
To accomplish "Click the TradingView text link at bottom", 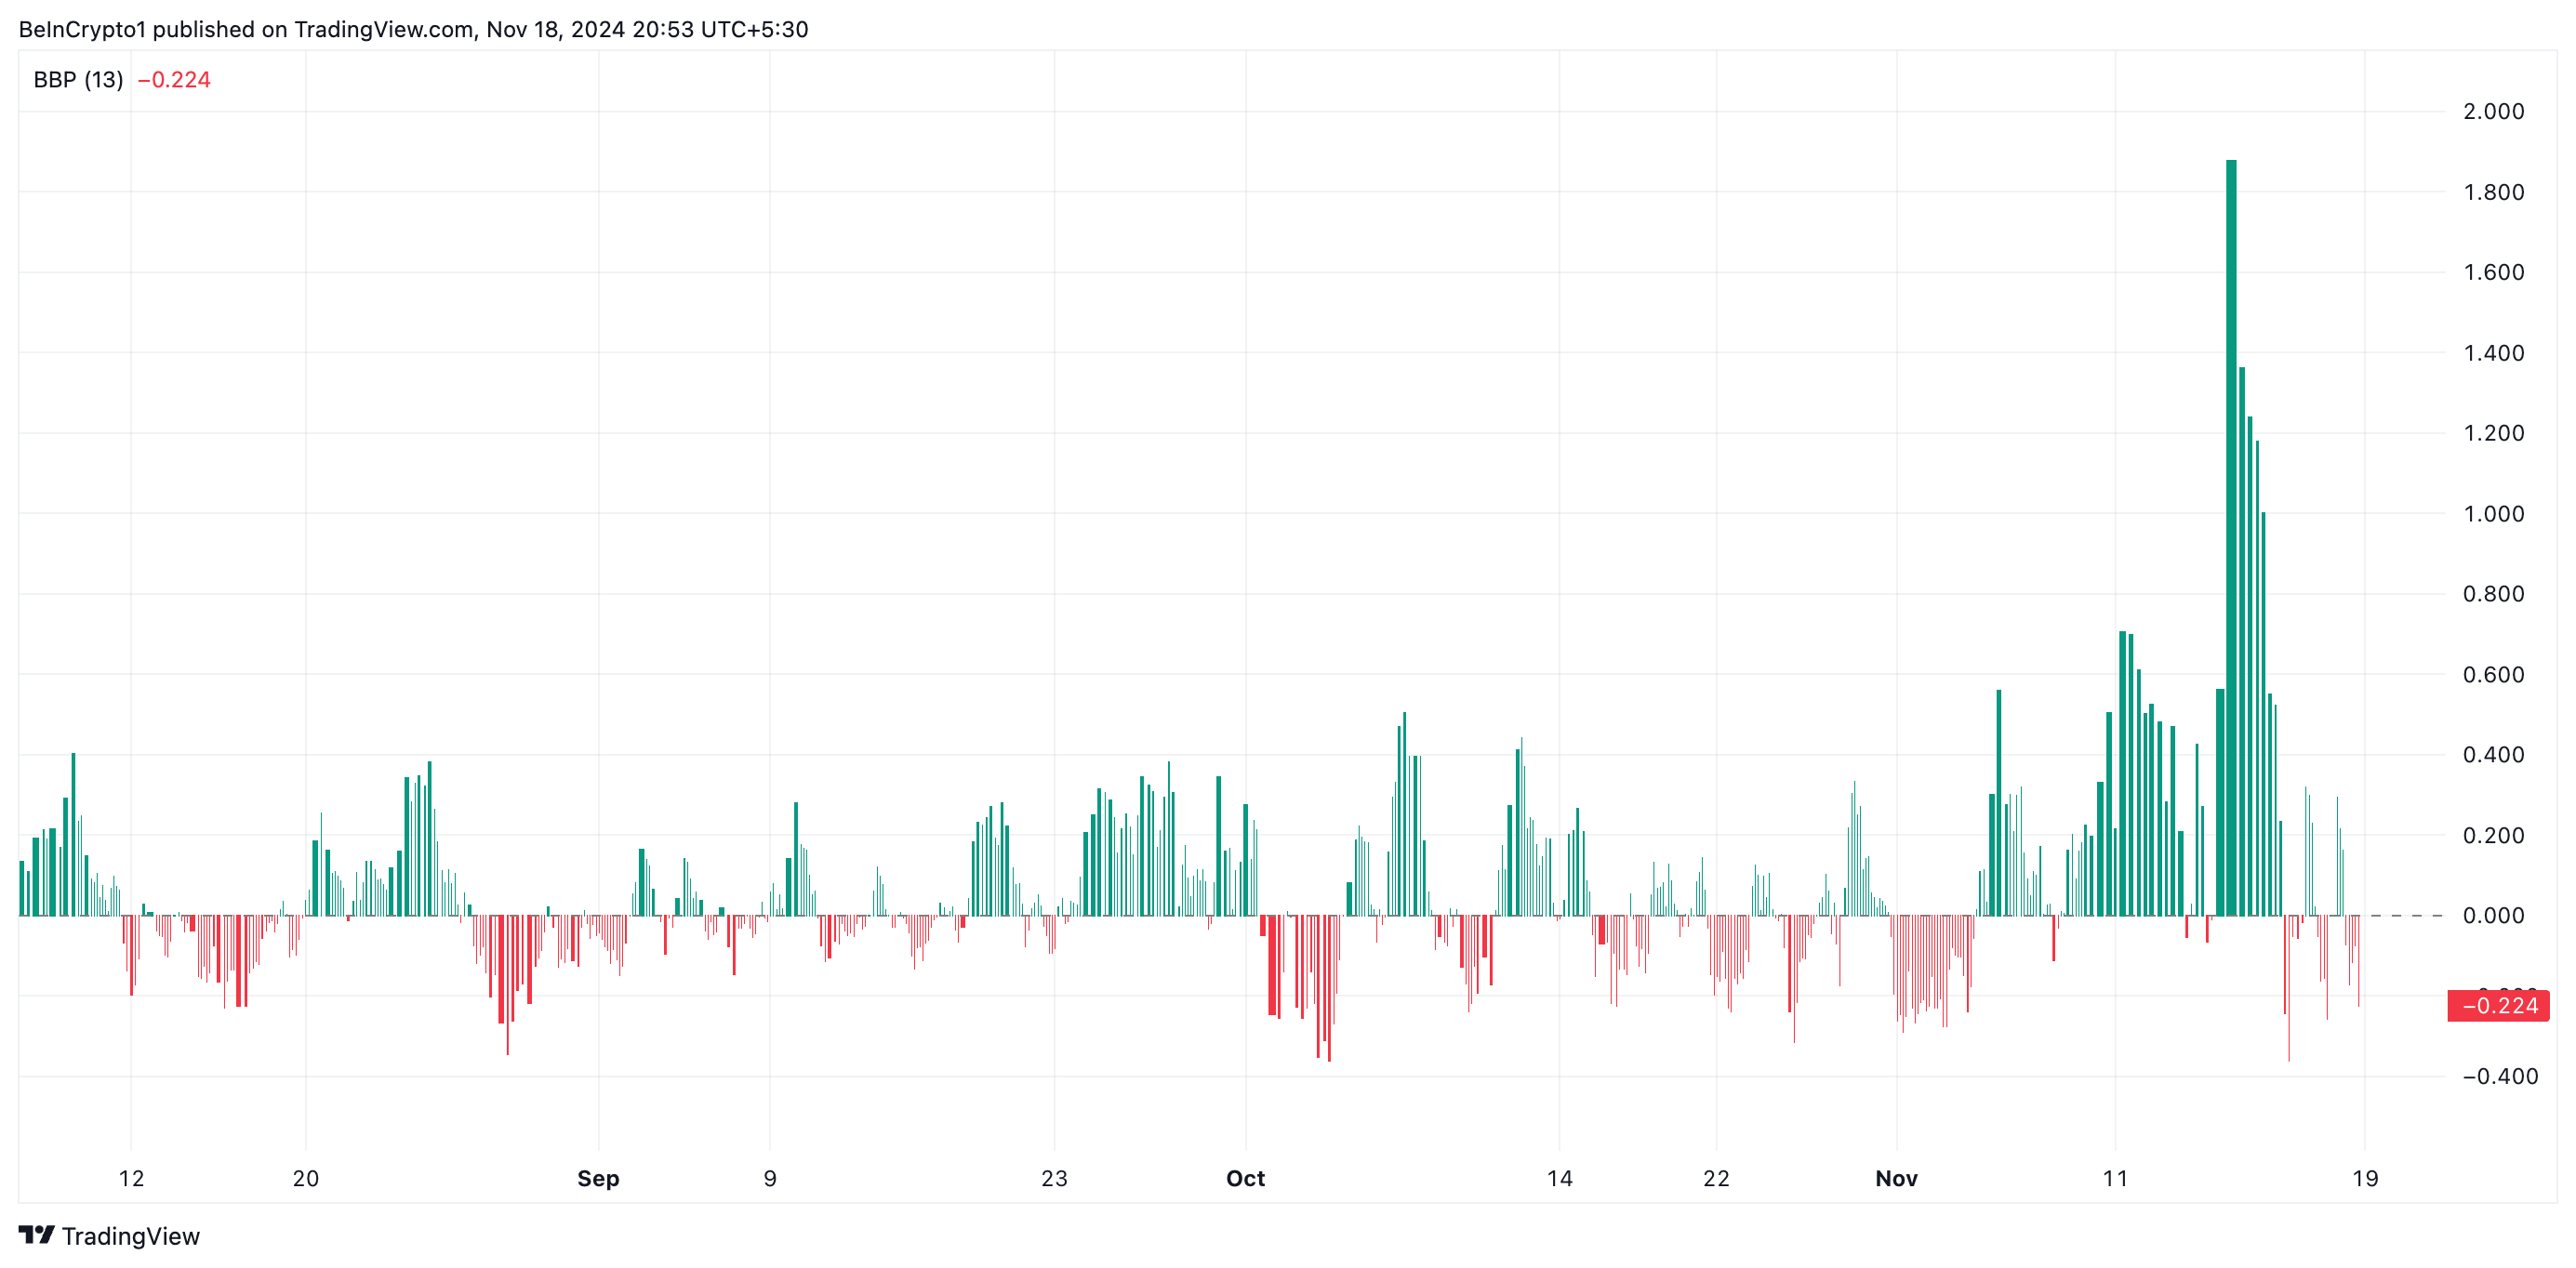I will tap(130, 1236).
